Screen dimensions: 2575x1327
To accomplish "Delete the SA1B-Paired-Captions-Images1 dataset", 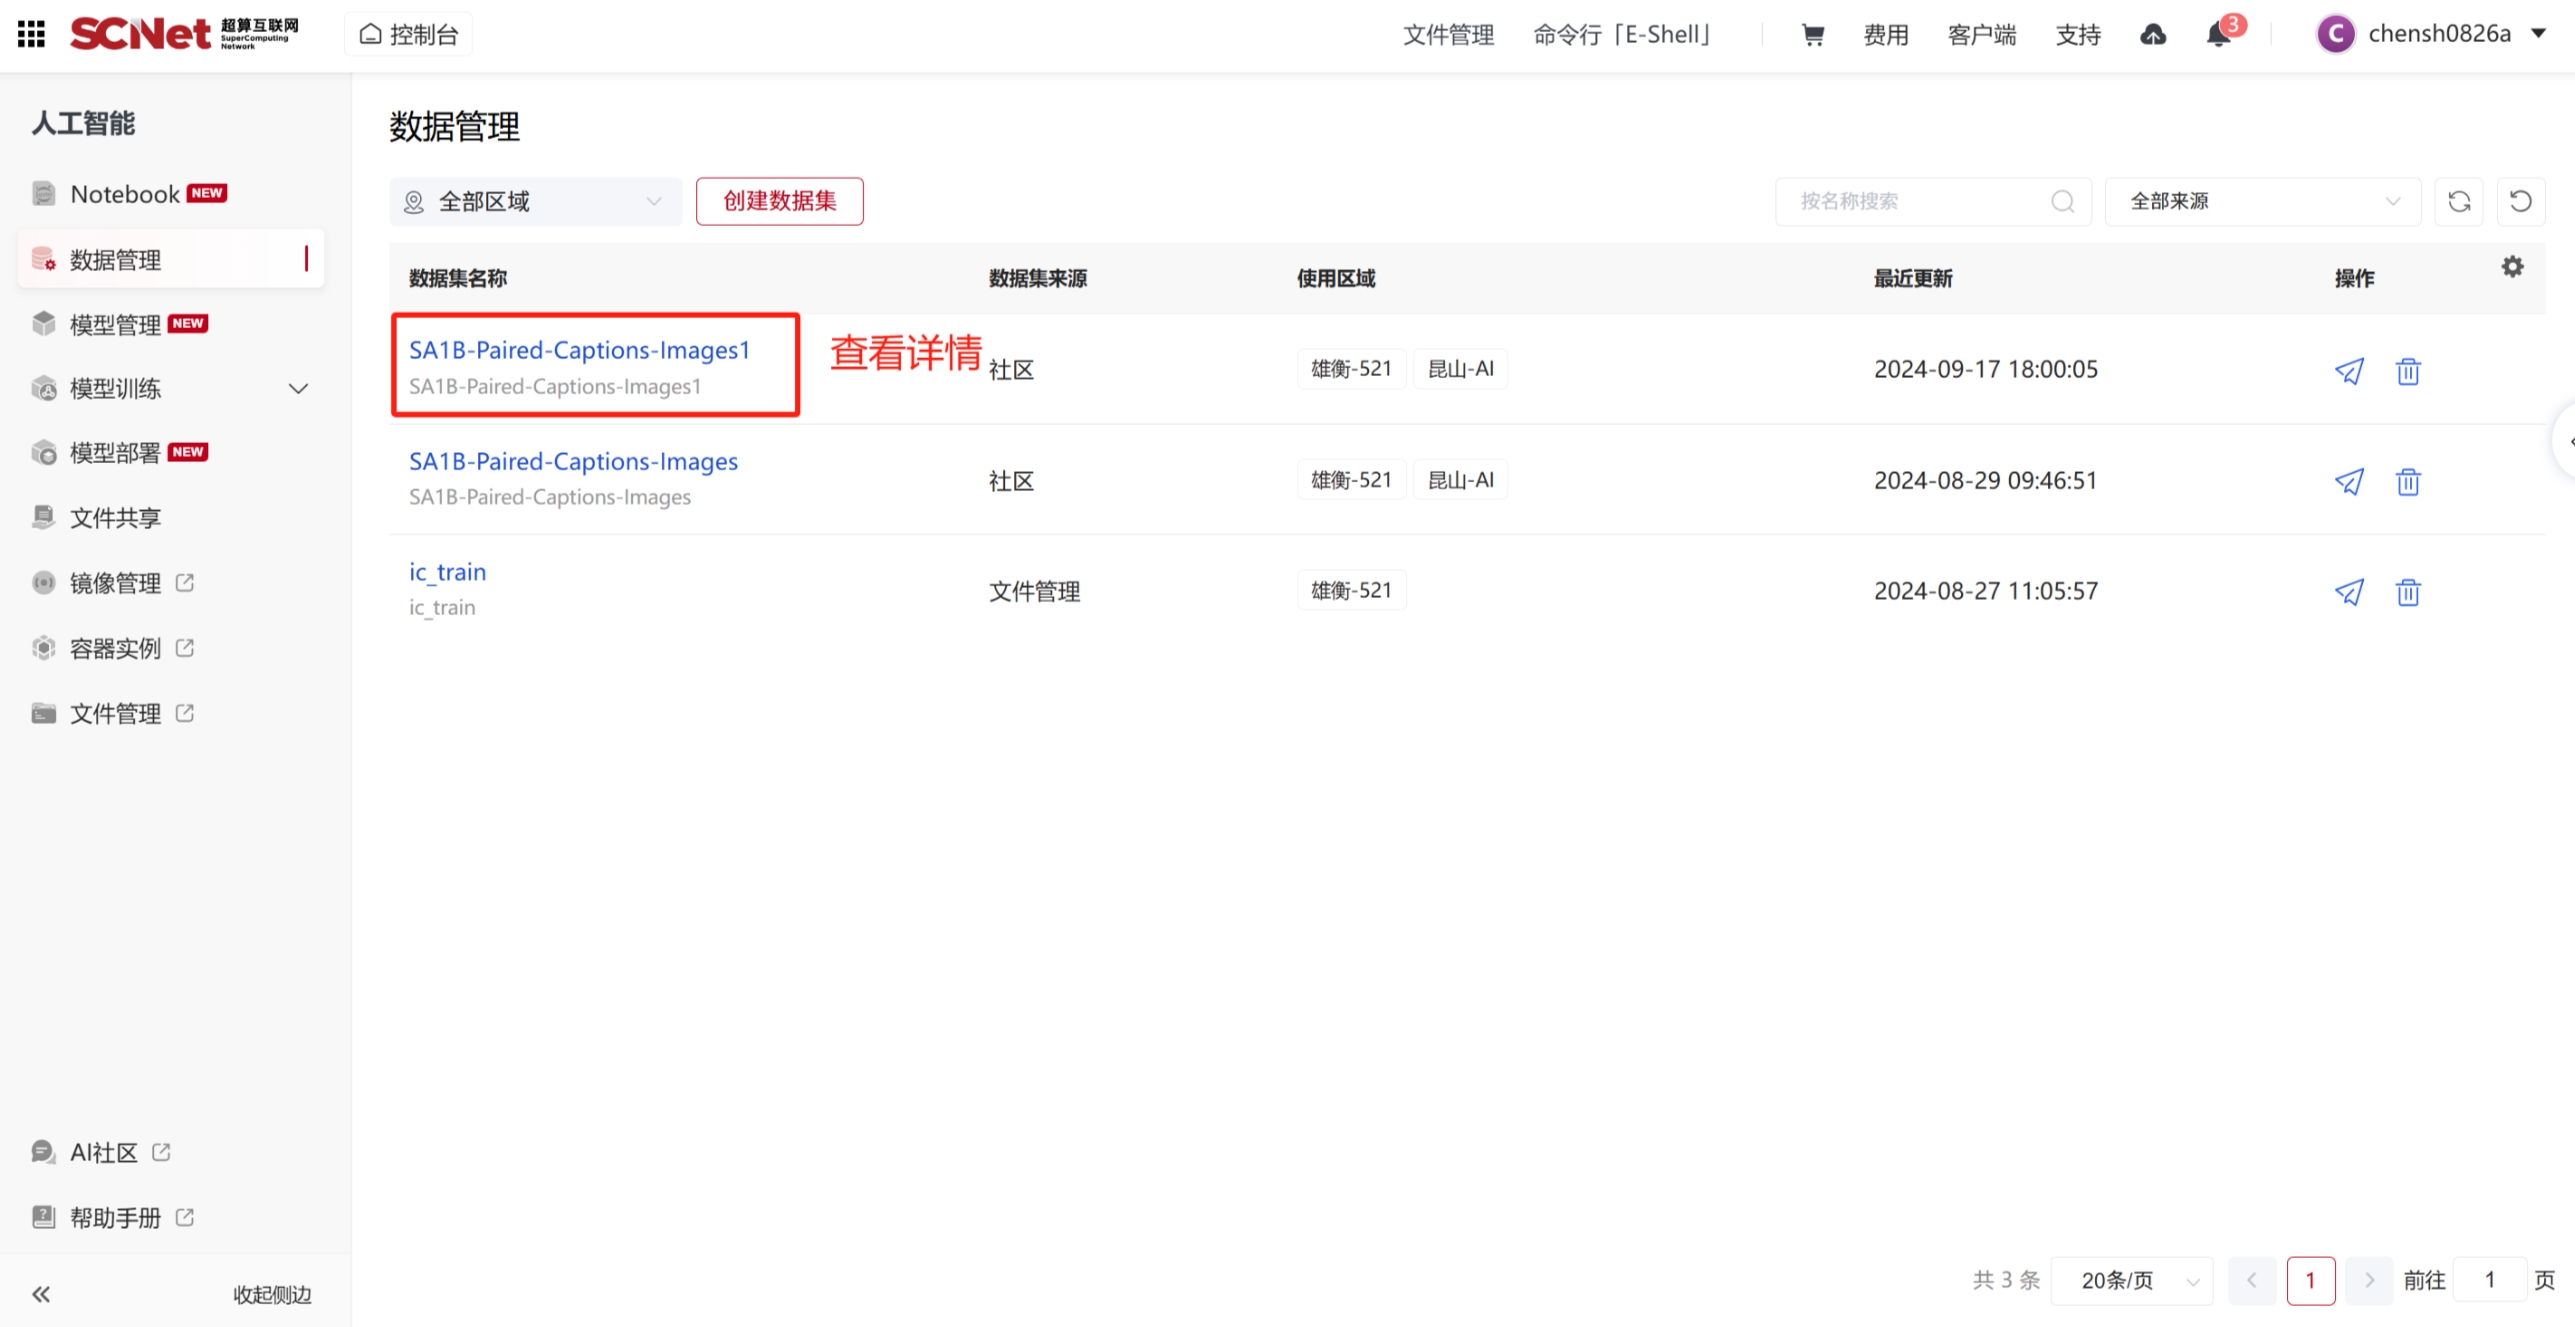I will coord(2407,371).
